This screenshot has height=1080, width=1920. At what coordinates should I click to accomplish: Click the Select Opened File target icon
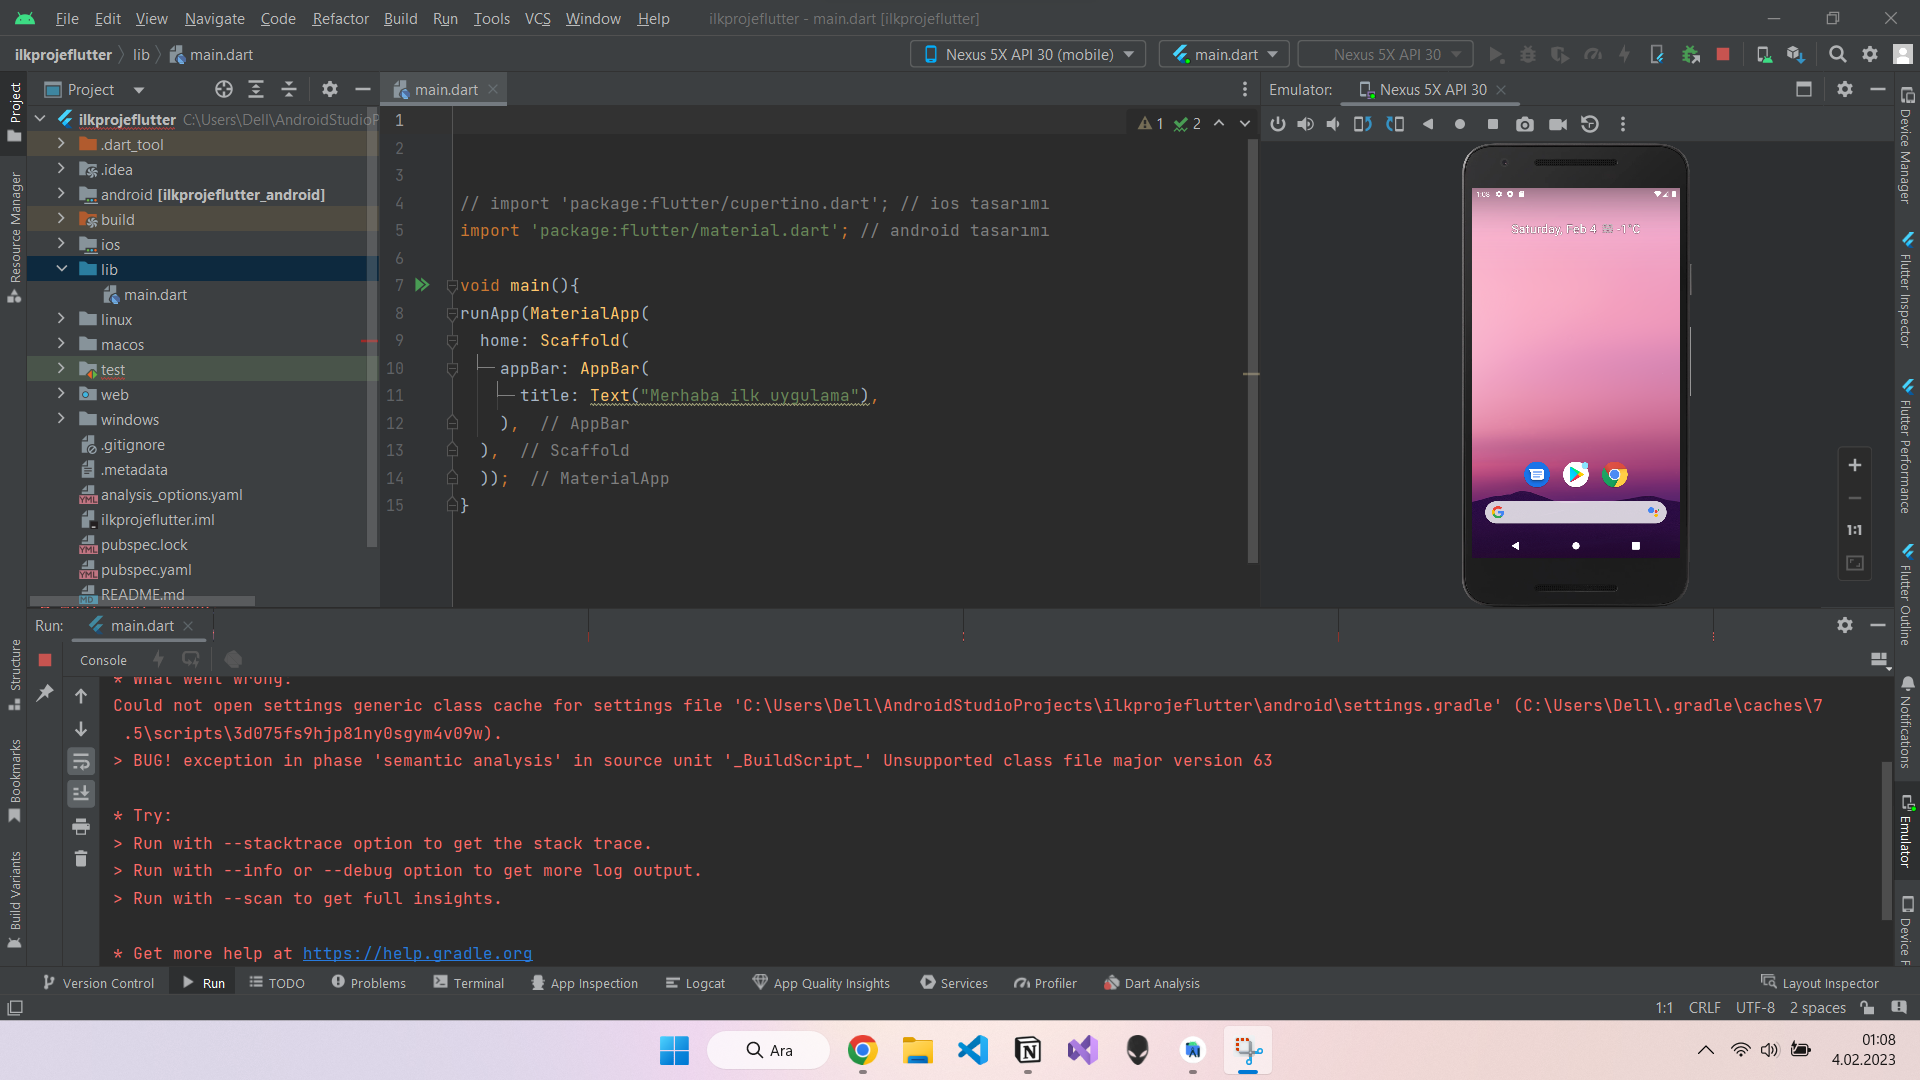(x=224, y=90)
